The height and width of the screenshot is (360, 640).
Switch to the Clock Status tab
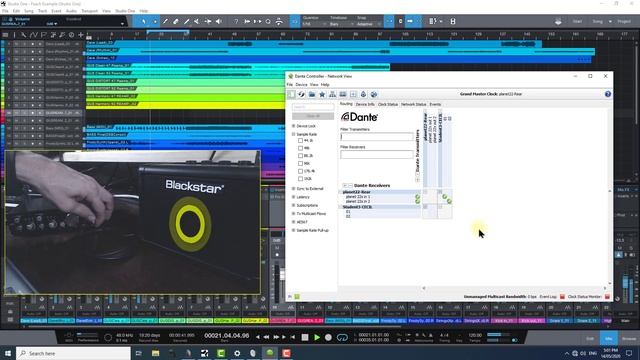(388, 104)
